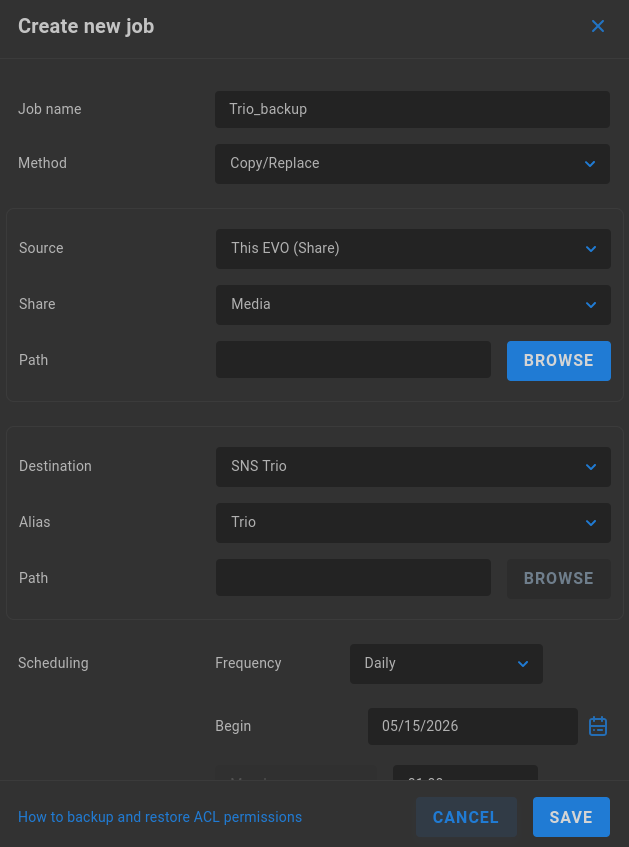
Task: Open the Method dropdown Copy/Replace
Action: [x=412, y=164]
